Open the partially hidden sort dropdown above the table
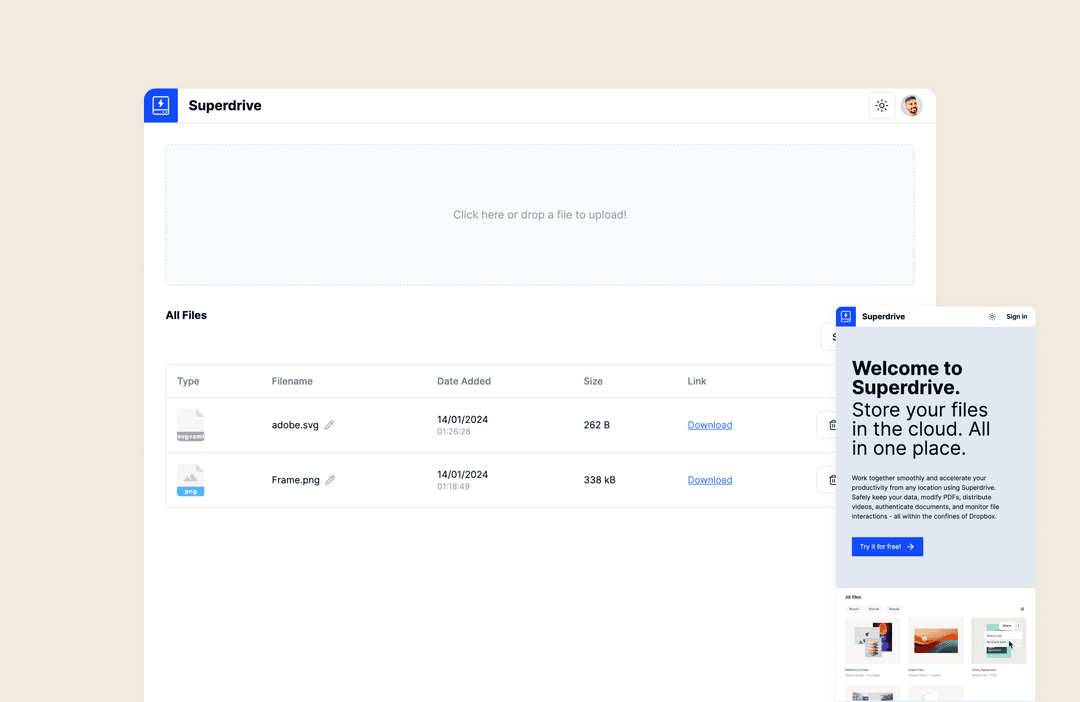This screenshot has height=702, width=1080. point(828,337)
